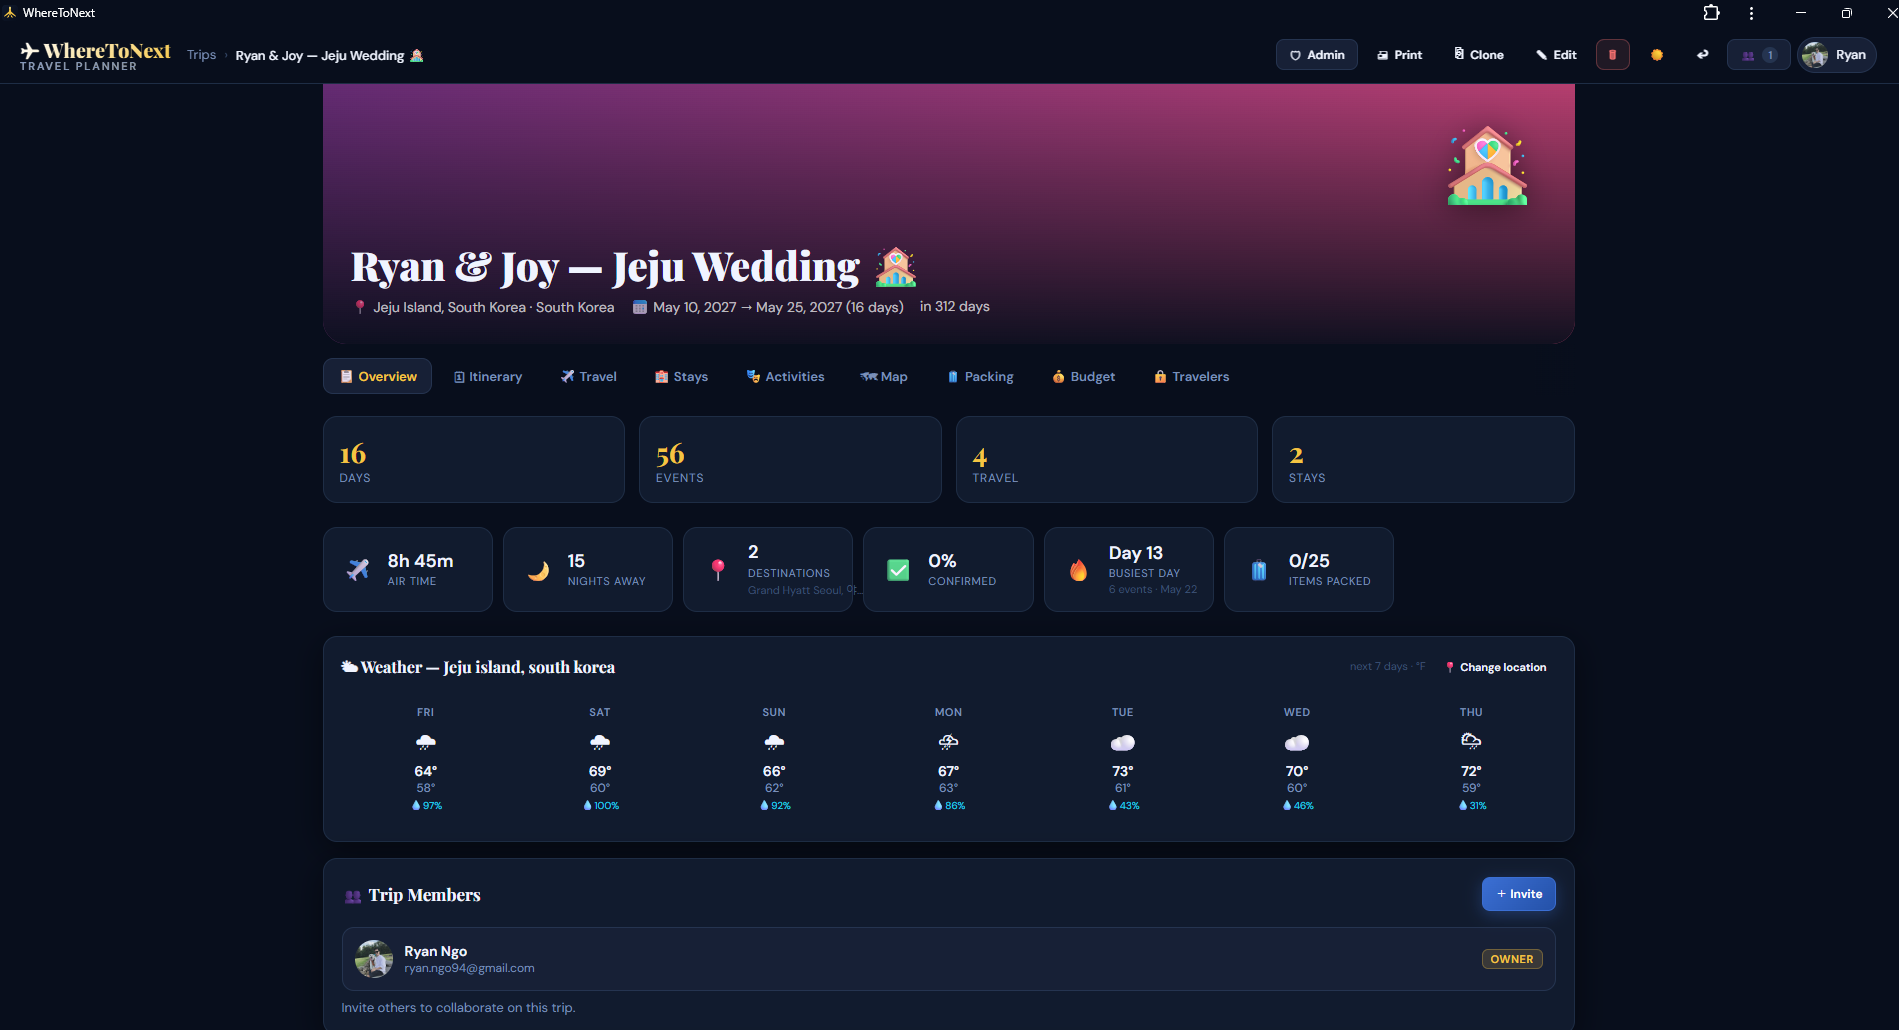Click Sunday's rain weather icon
The image size is (1899, 1030).
(774, 742)
